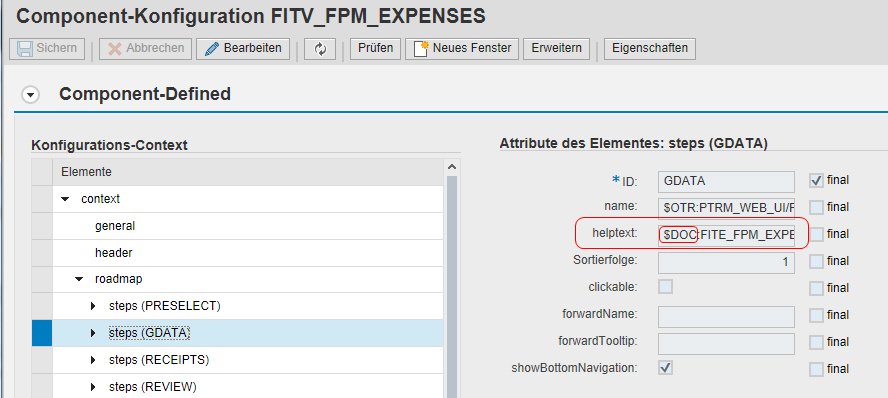888x398 pixels.
Task: Select the header tree element
Action: 113,253
